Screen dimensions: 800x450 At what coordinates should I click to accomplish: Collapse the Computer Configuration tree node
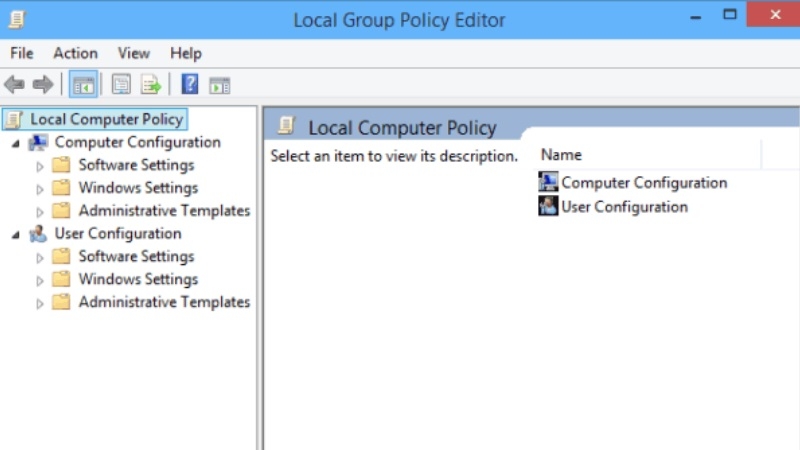point(16,143)
